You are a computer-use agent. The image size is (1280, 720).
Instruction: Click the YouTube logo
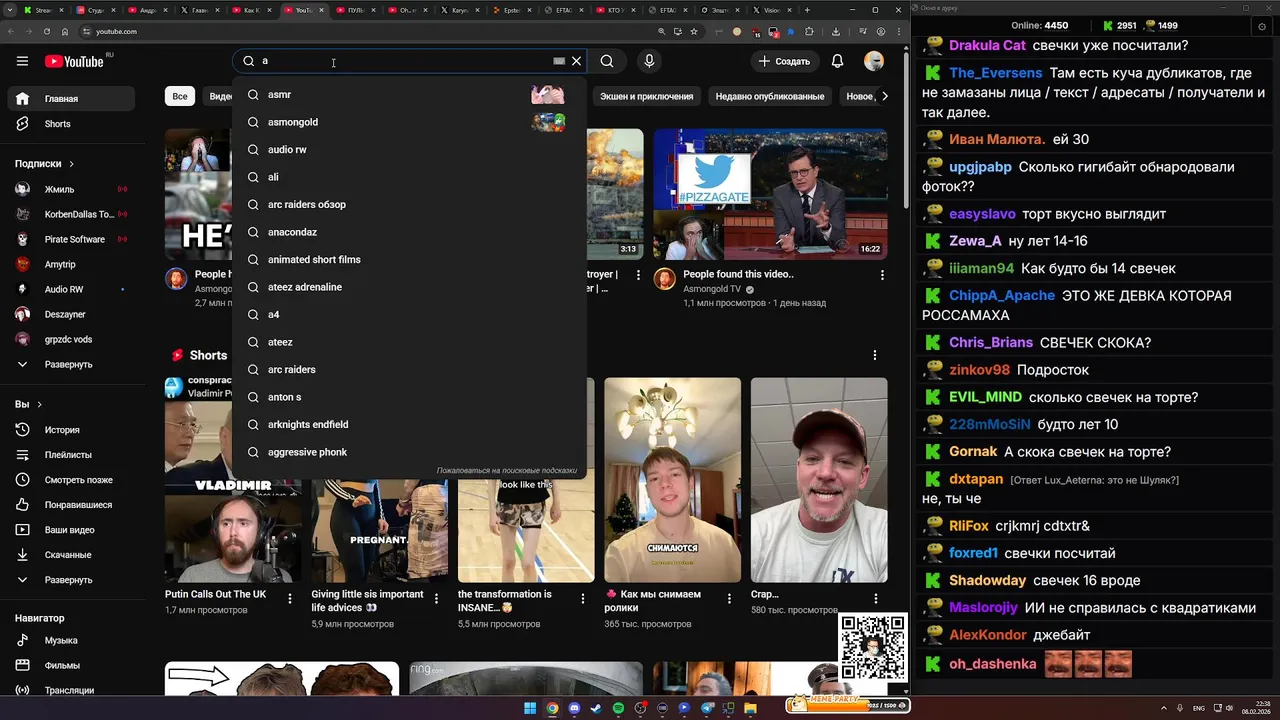click(74, 61)
